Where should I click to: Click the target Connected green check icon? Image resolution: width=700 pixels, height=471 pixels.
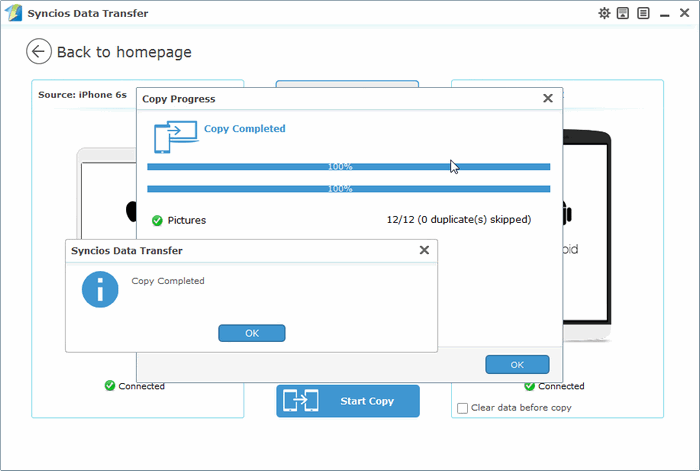coord(529,386)
